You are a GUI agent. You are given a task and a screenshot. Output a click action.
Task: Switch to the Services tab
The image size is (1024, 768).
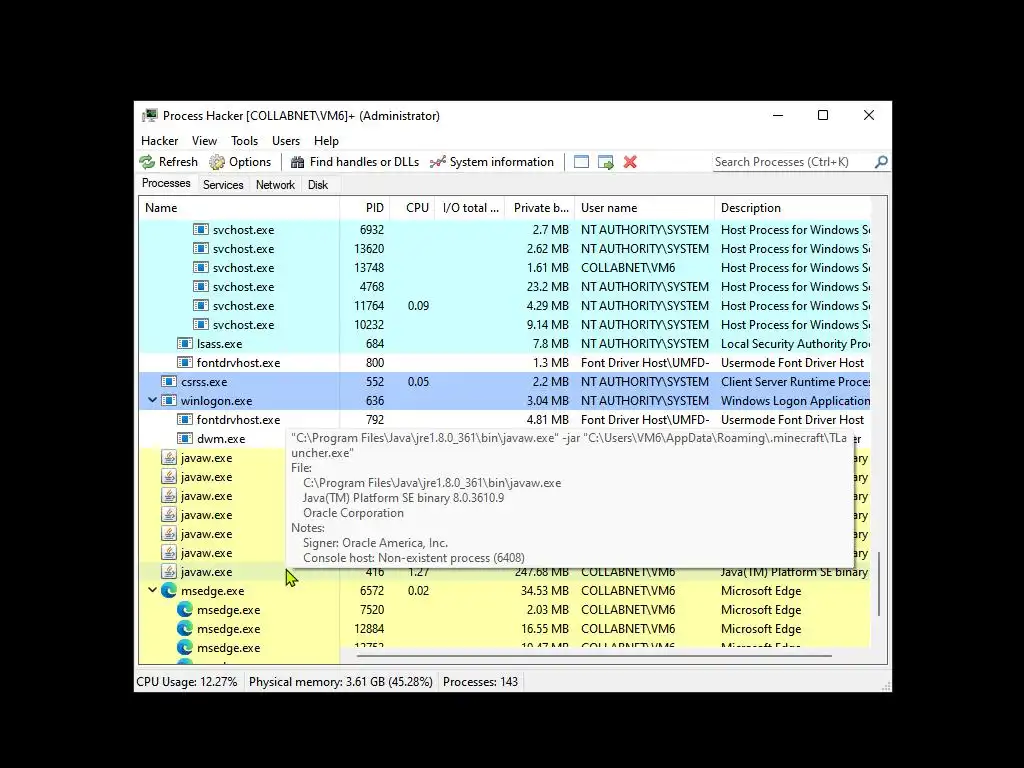223,185
